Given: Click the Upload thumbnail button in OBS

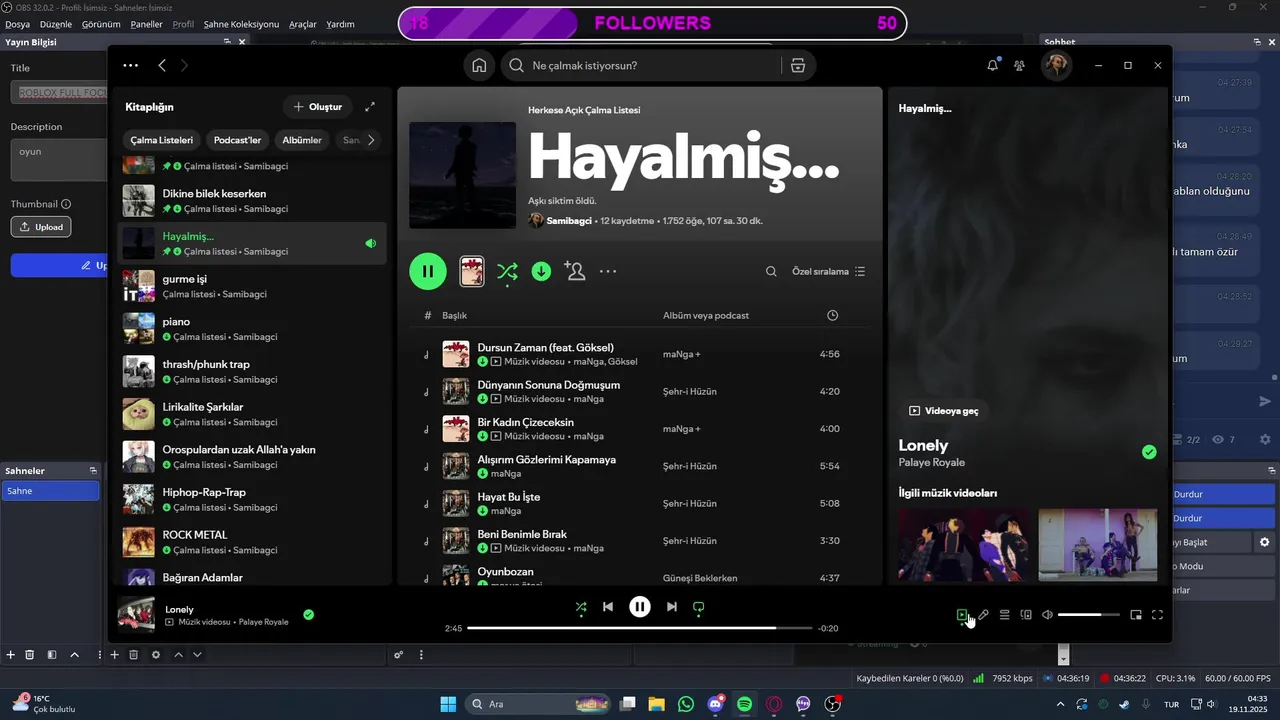Looking at the screenshot, I should [x=41, y=227].
